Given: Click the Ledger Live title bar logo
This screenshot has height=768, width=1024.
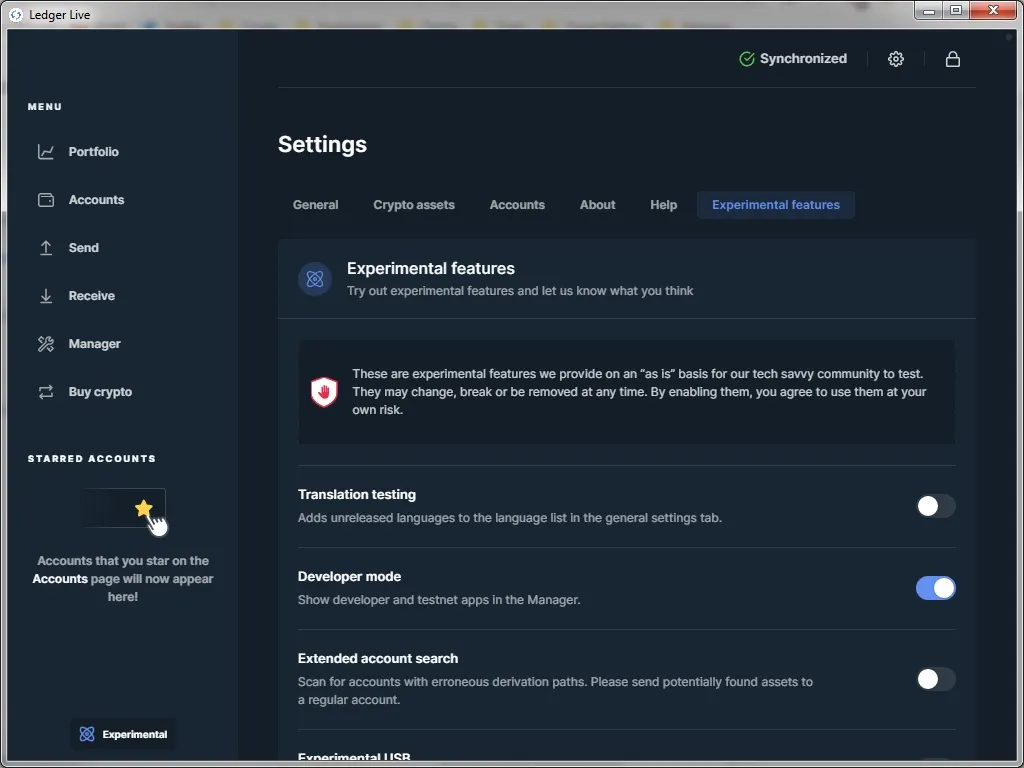Looking at the screenshot, I should [14, 14].
